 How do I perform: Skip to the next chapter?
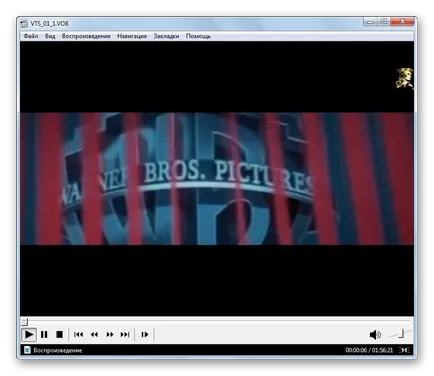pos(125,334)
